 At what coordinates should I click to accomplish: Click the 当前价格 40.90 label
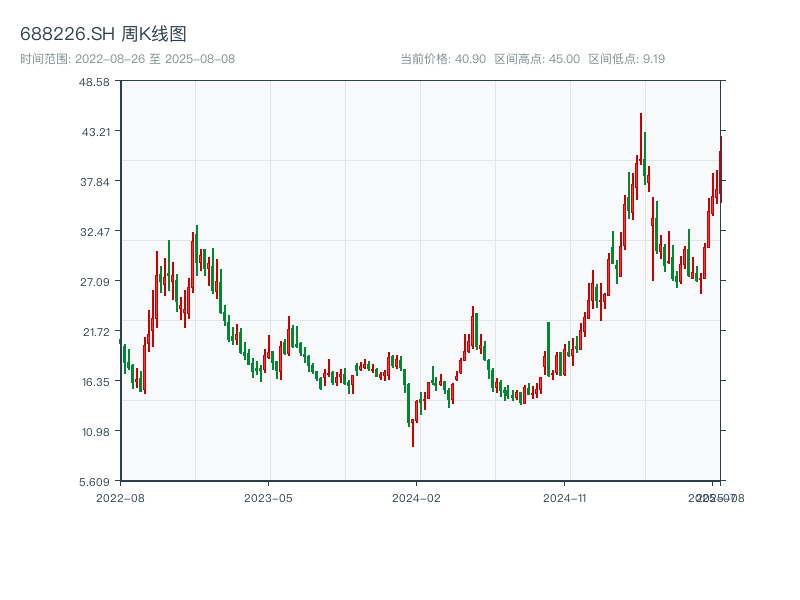tap(443, 59)
